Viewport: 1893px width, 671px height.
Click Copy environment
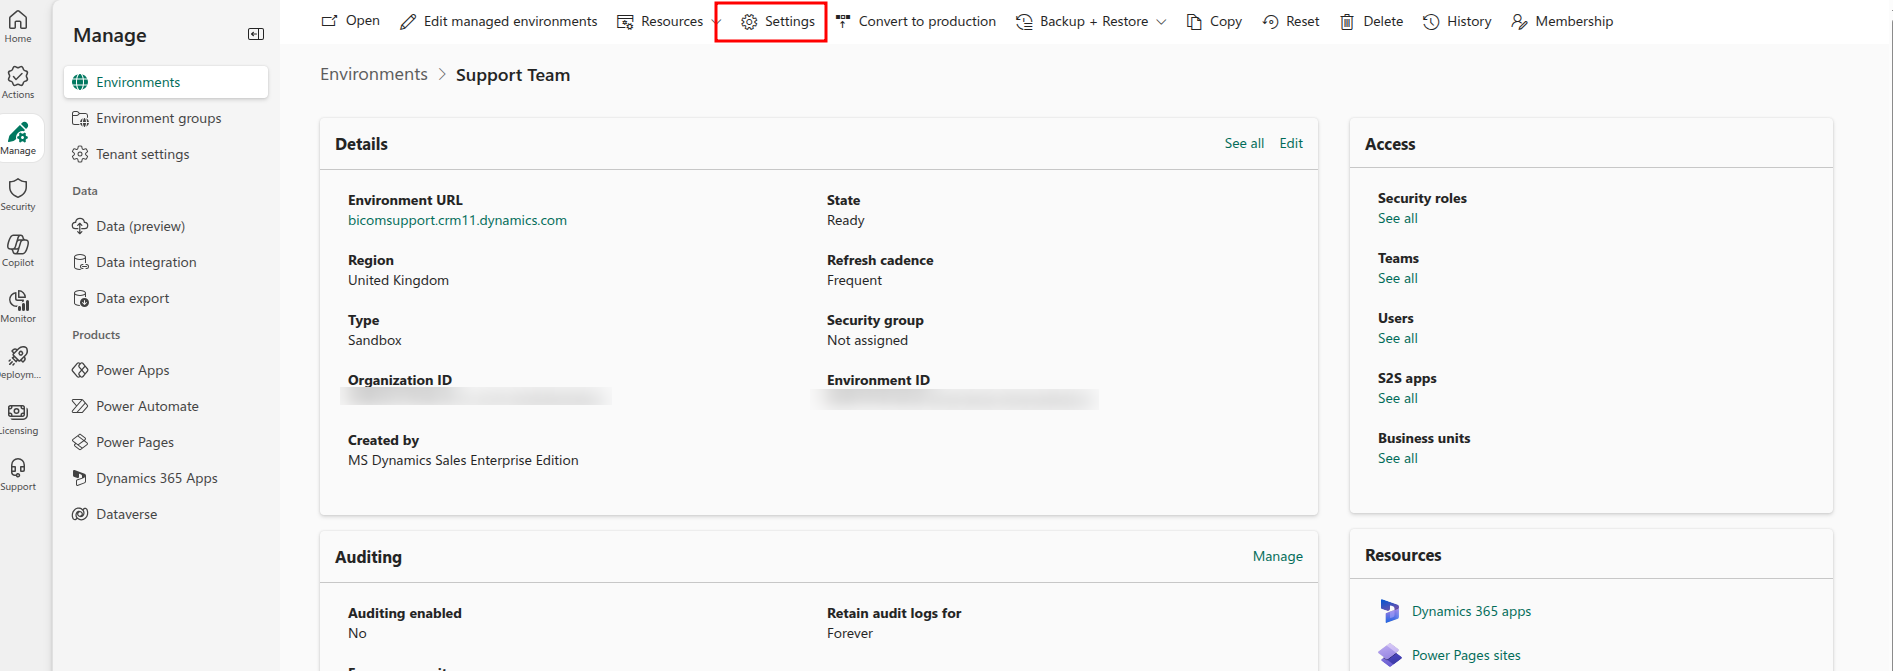(x=1214, y=21)
